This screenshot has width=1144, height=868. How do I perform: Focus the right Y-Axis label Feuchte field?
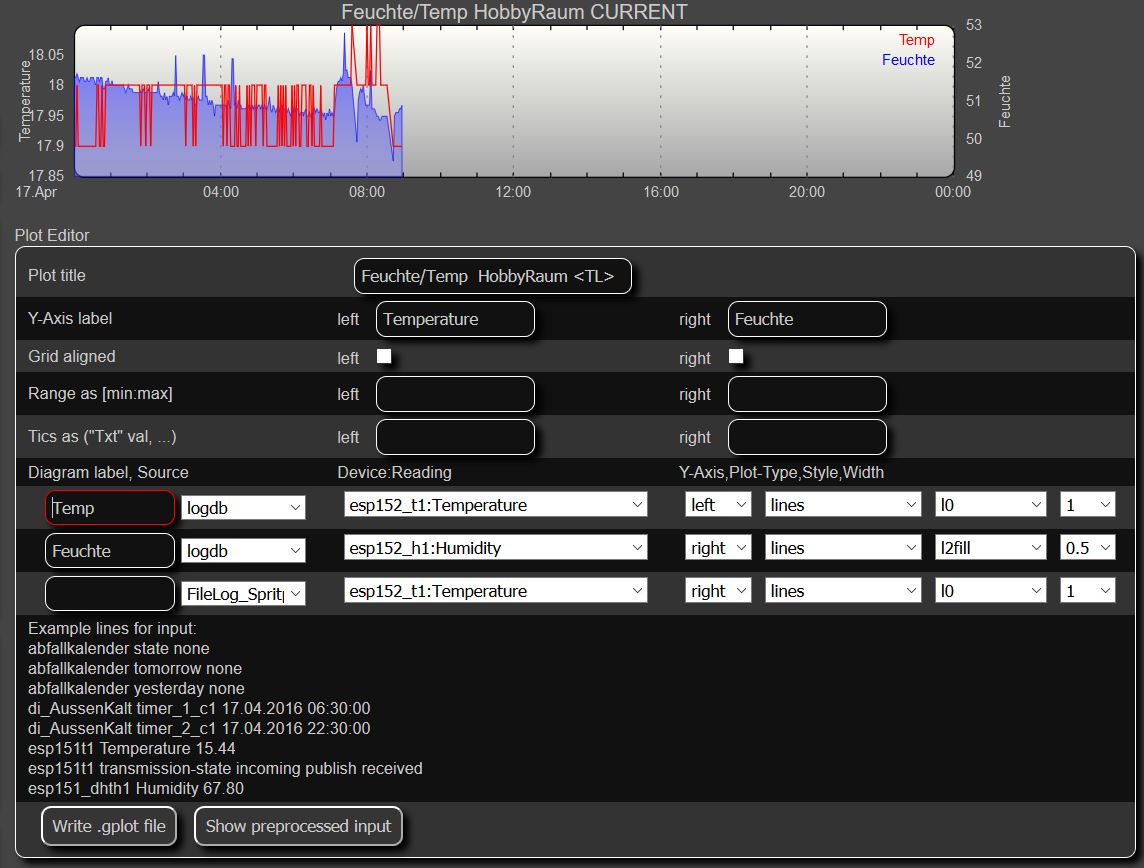(x=807, y=319)
